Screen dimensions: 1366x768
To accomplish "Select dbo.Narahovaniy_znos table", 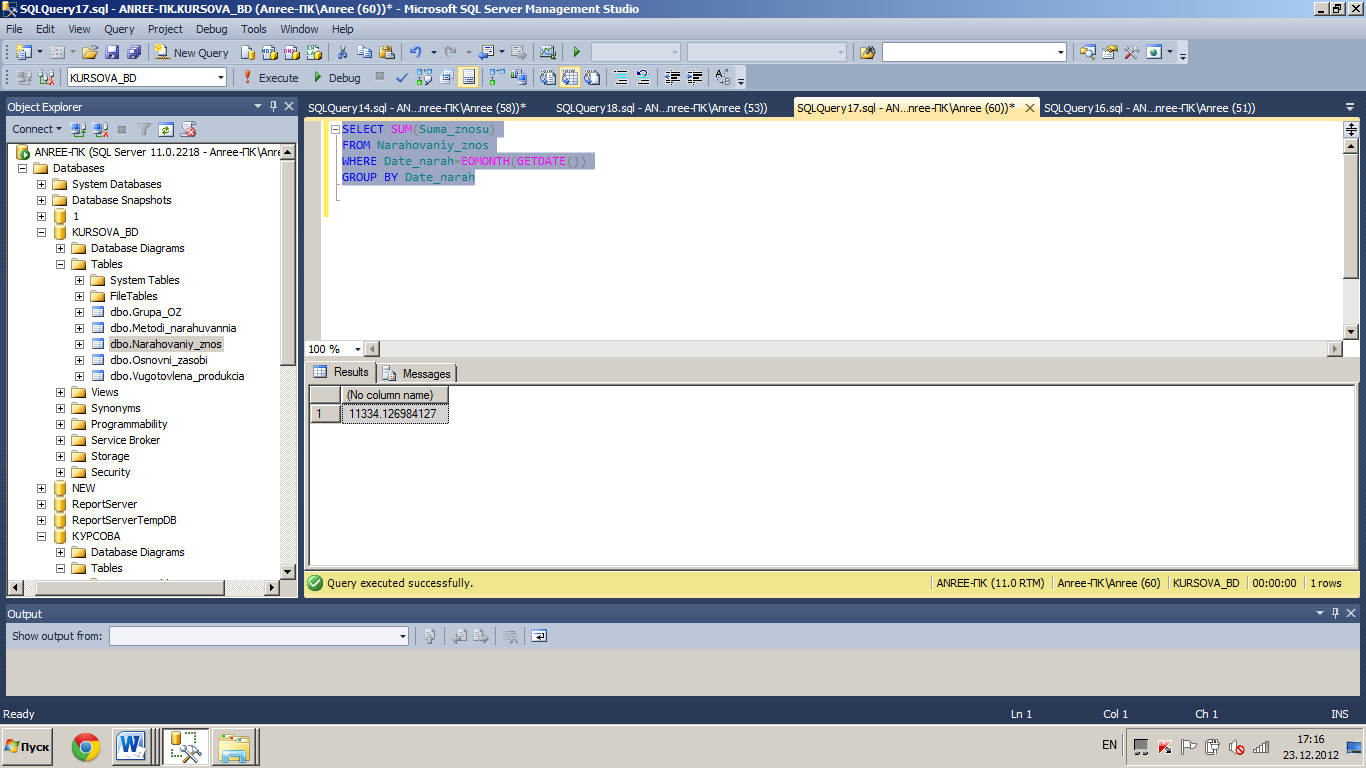I will click(166, 344).
